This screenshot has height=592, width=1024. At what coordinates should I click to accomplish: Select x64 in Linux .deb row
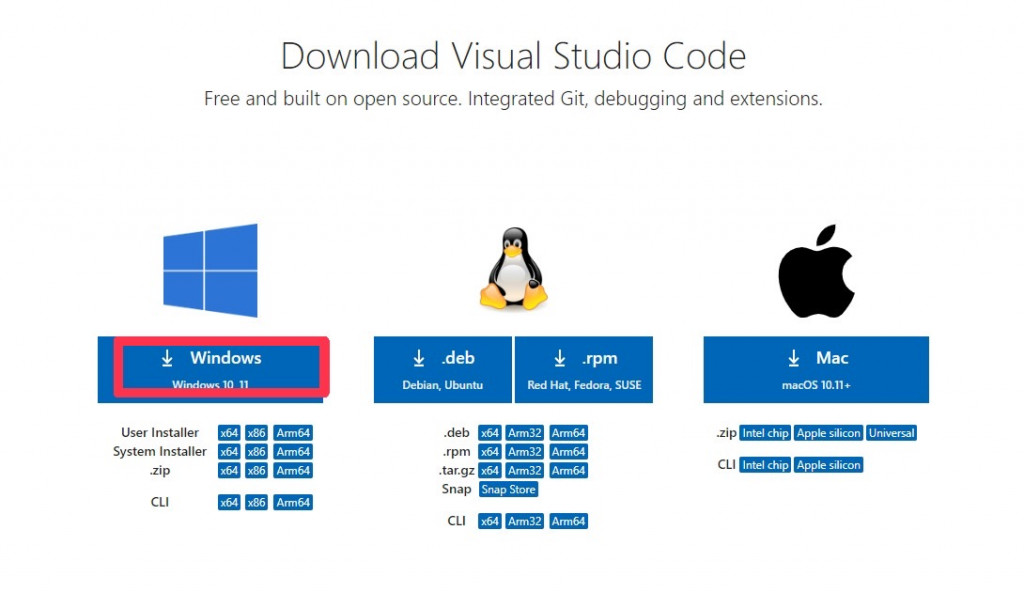point(490,433)
